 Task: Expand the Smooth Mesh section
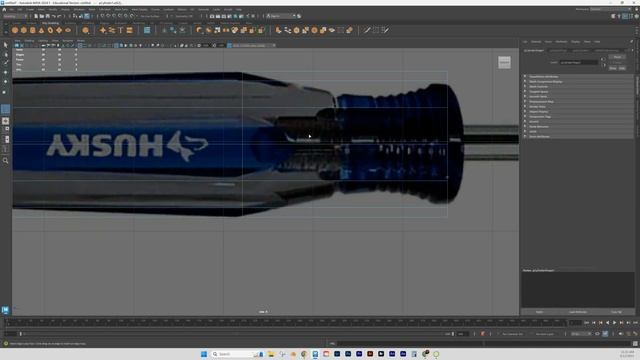pos(578,96)
